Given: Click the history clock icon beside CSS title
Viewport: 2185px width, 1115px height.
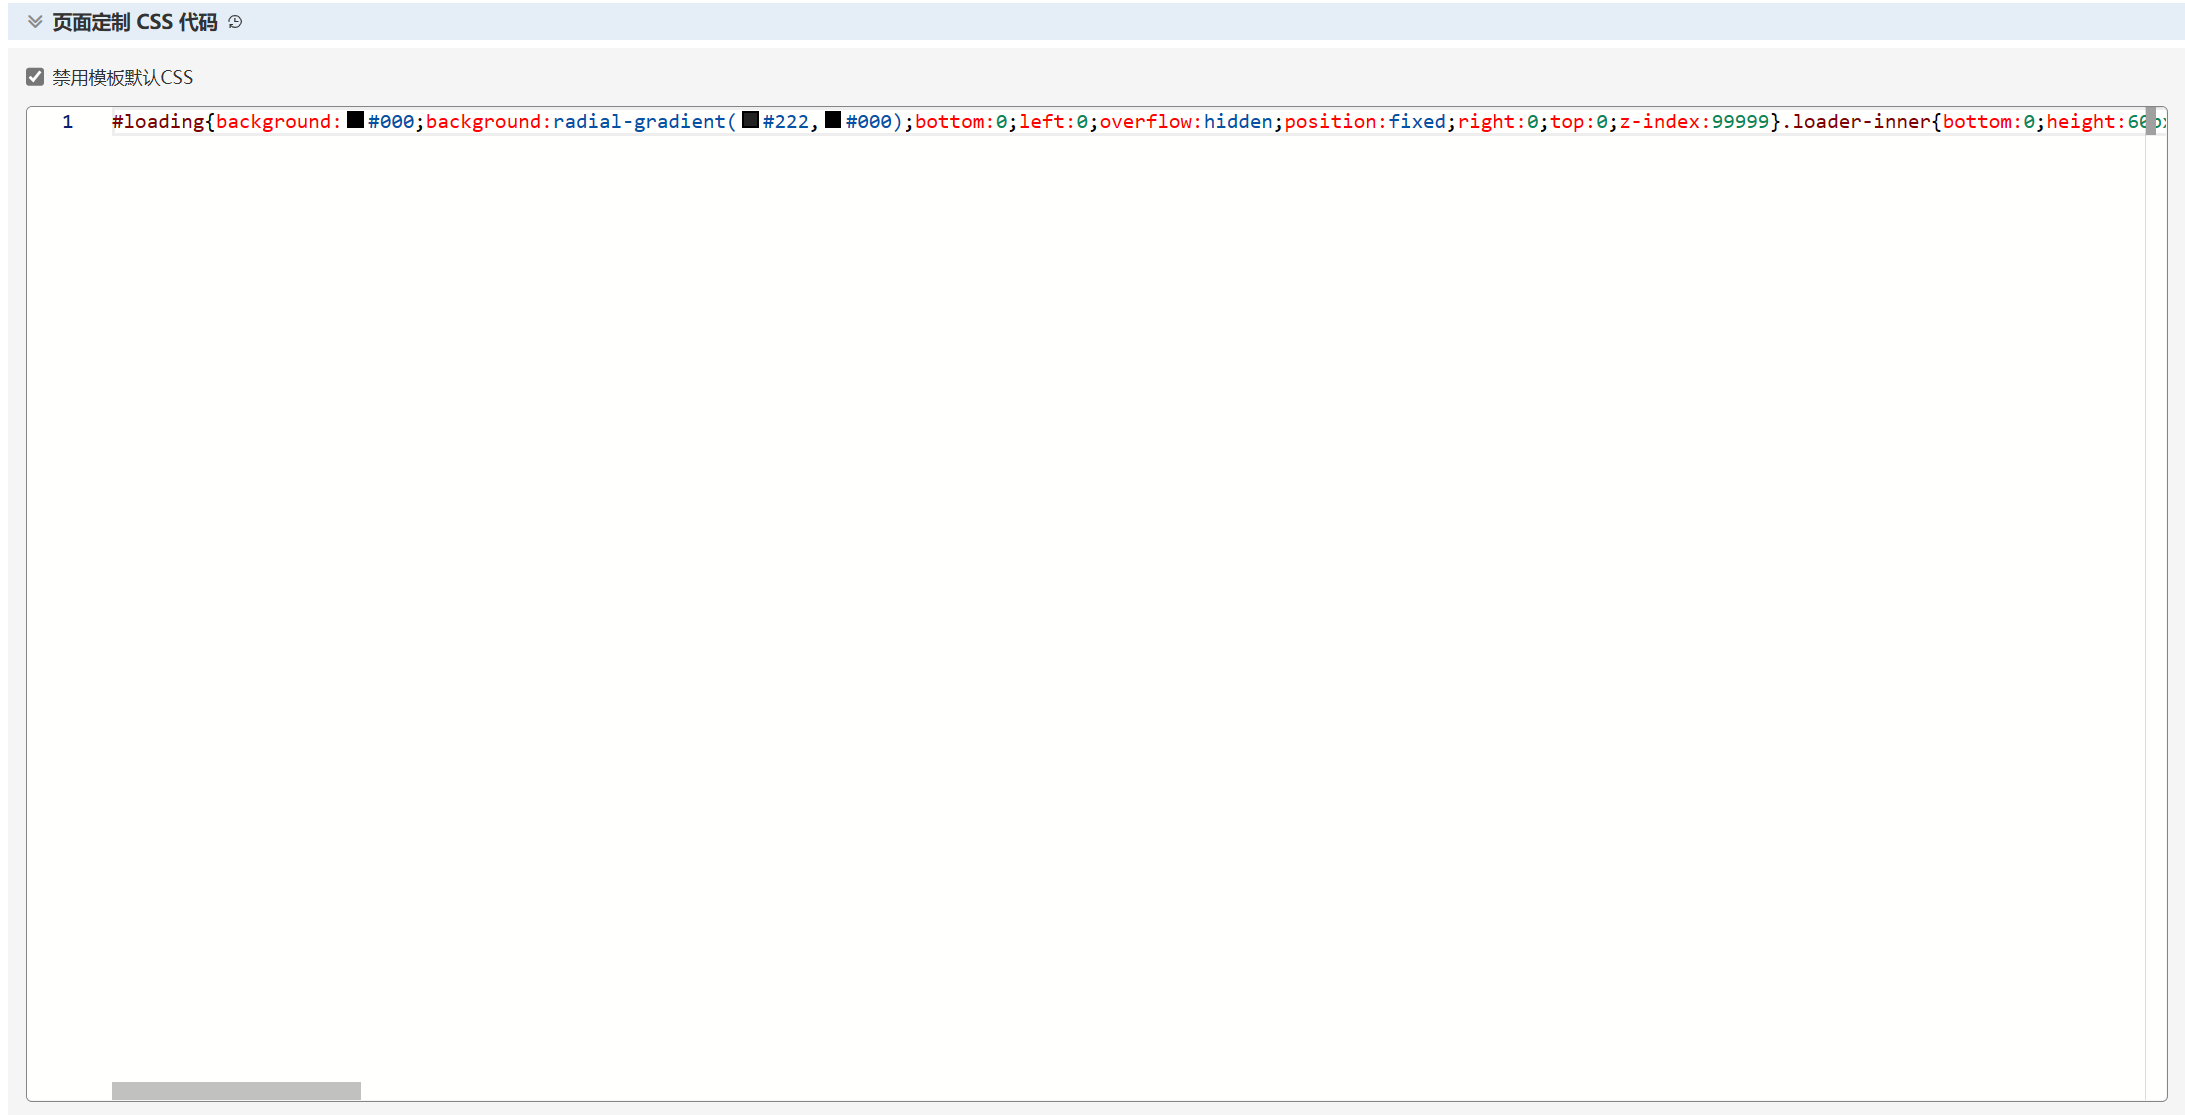Looking at the screenshot, I should pos(235,22).
